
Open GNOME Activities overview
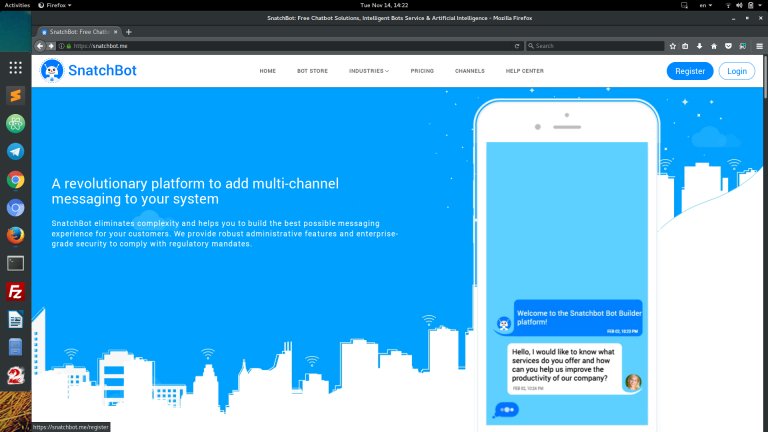(x=17, y=5)
